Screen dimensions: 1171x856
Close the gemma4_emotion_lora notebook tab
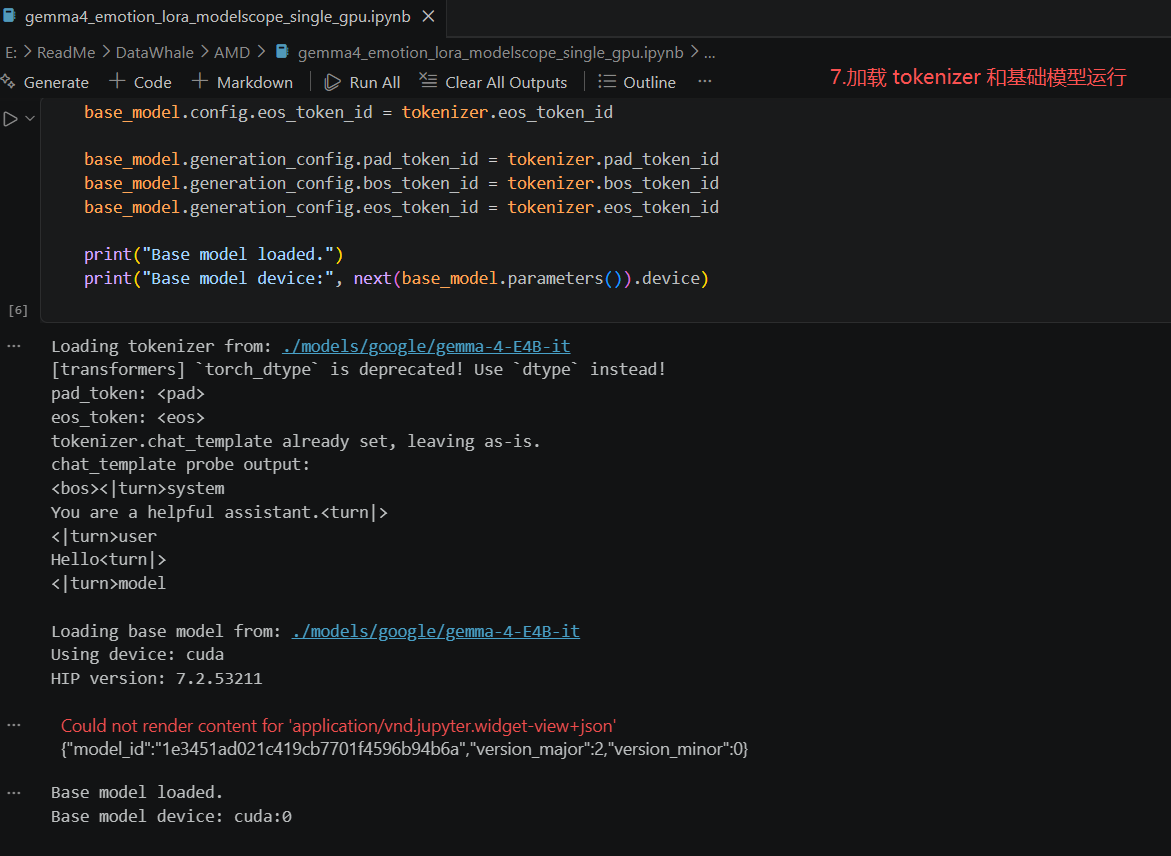pyautogui.click(x=429, y=16)
